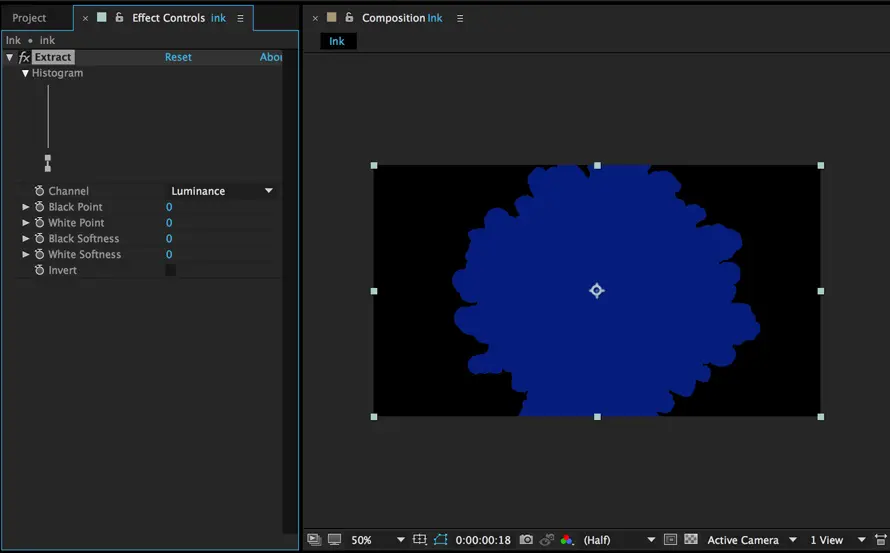This screenshot has width=890, height=553.
Task: Open the (Half) resolution dropdown
Action: (x=619, y=540)
